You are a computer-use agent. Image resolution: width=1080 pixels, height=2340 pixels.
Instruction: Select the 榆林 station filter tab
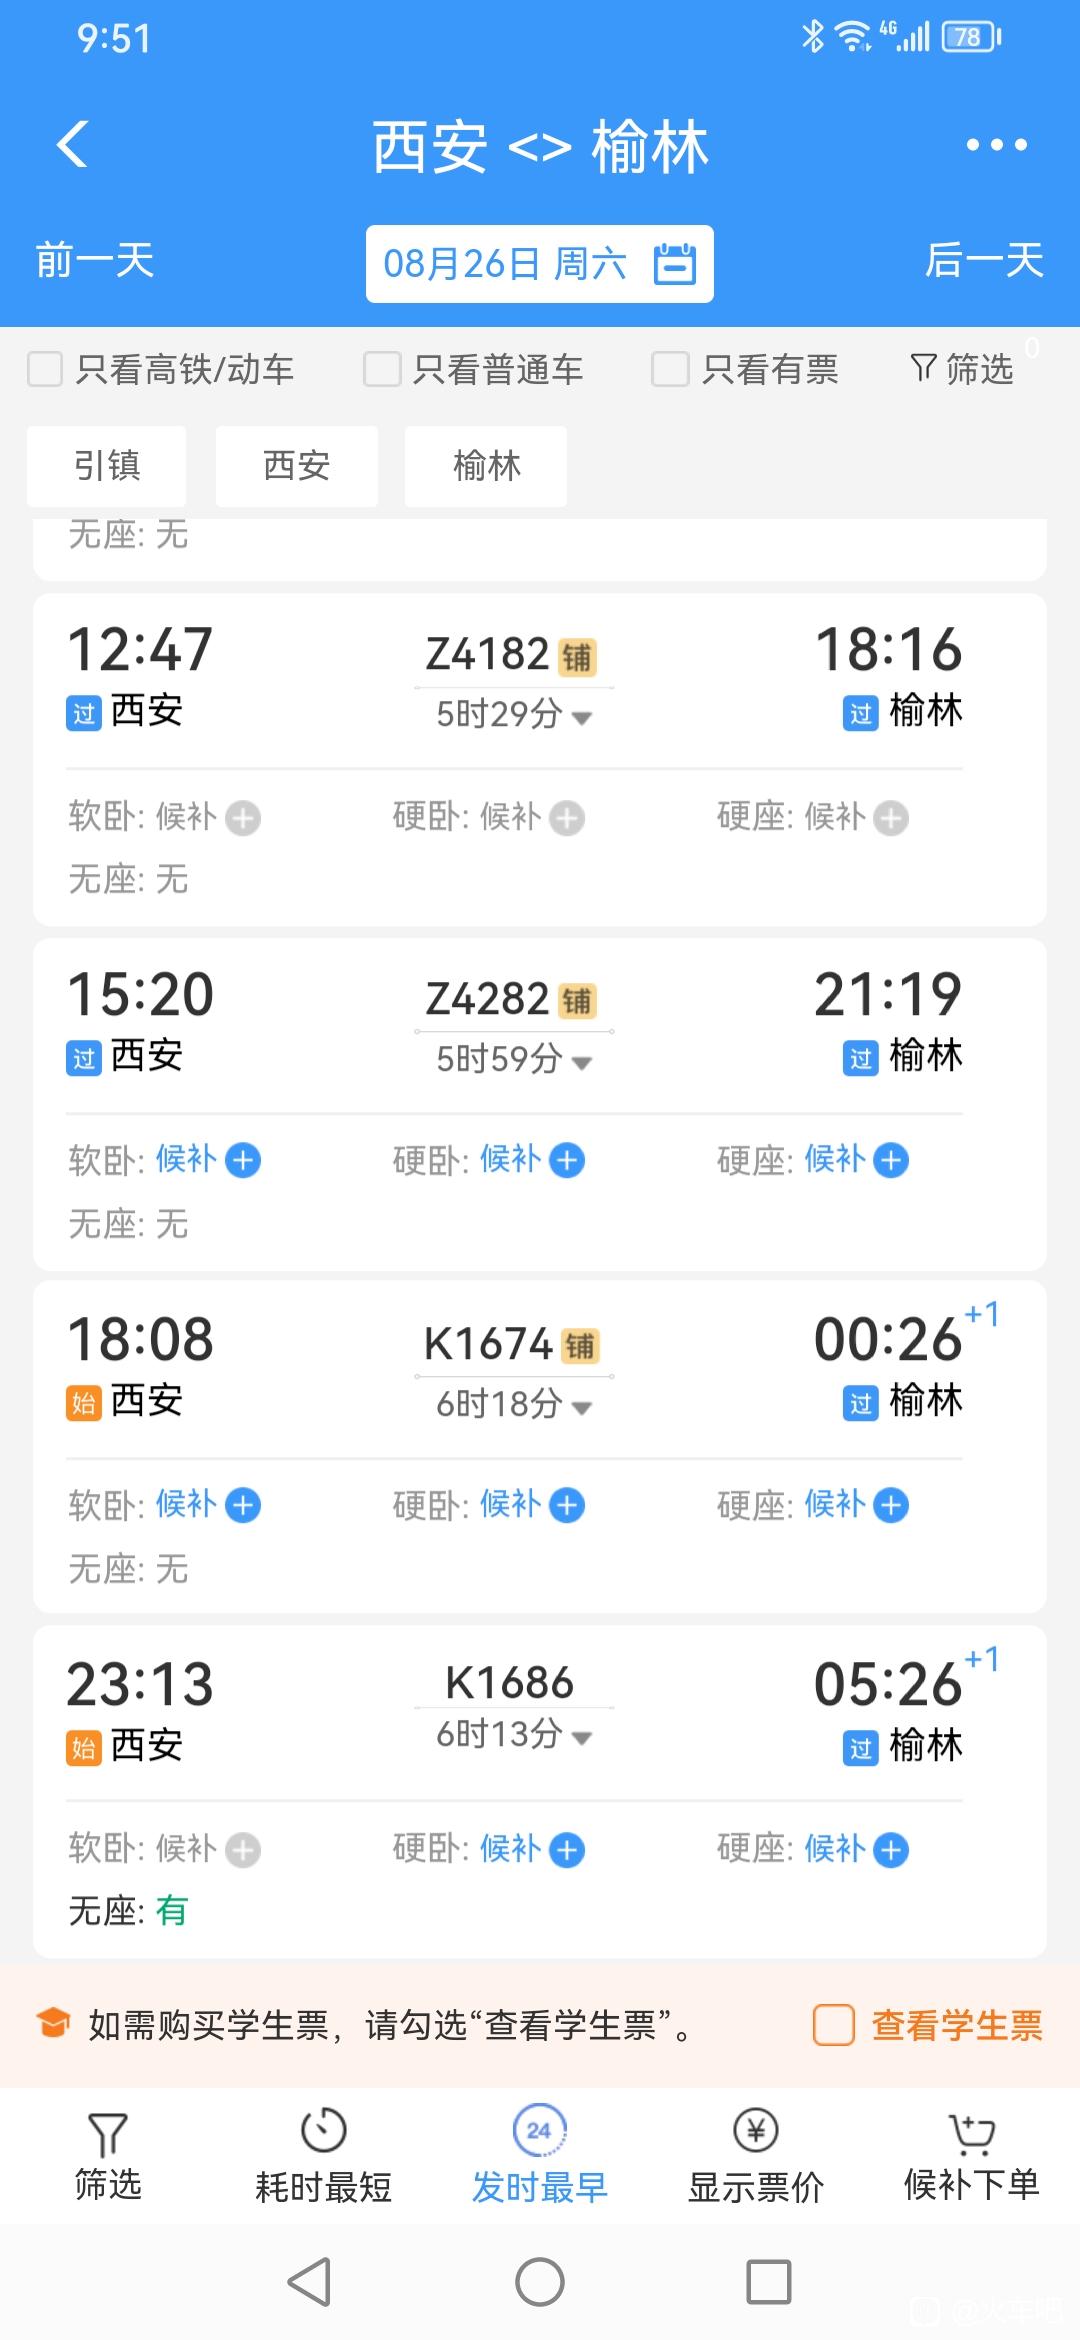486,466
